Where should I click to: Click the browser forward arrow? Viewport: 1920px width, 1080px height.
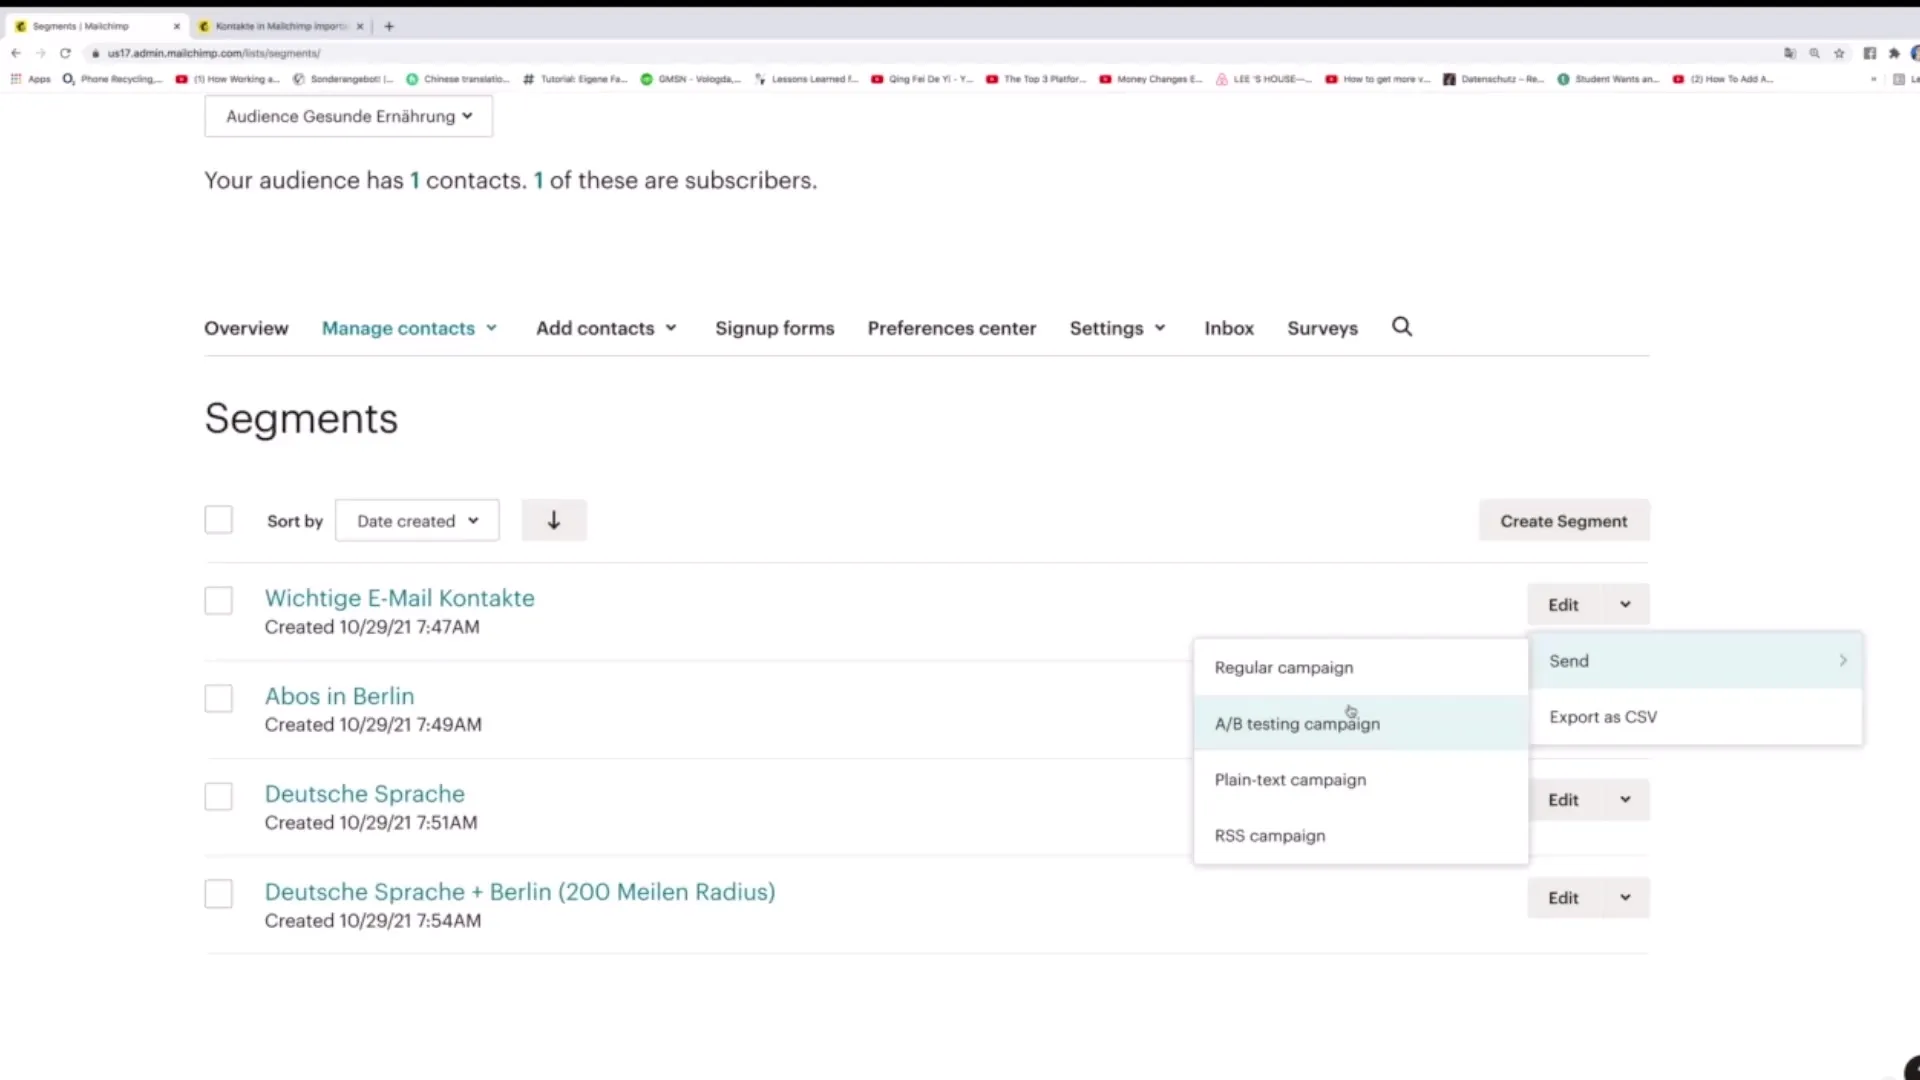click(41, 53)
